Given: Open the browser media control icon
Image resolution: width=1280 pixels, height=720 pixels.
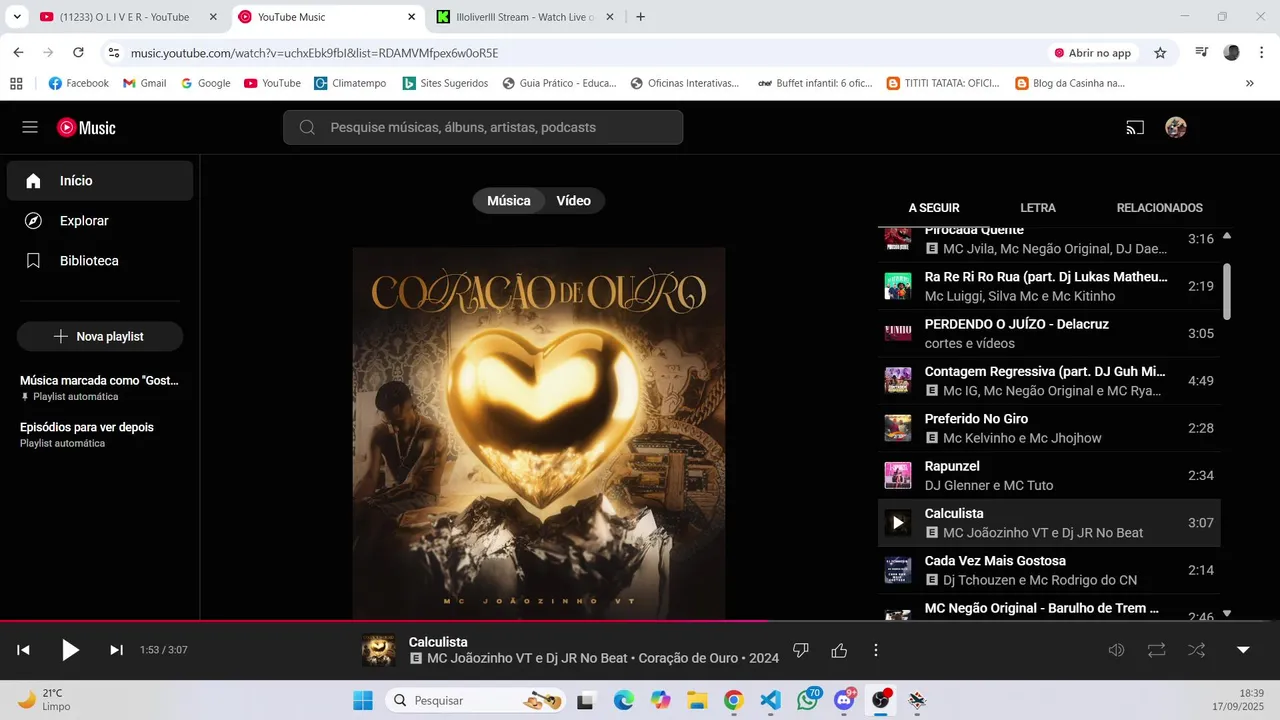Looking at the screenshot, I should (1202, 53).
